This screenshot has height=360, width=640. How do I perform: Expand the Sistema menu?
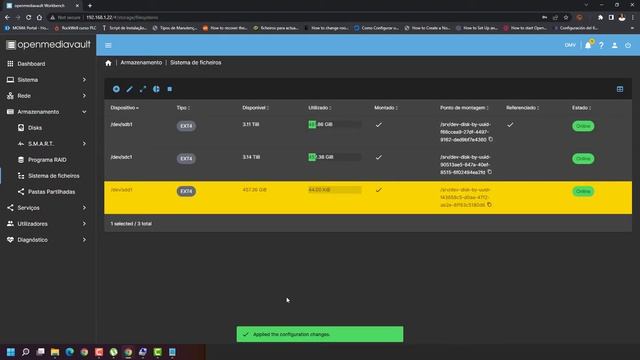point(48,80)
